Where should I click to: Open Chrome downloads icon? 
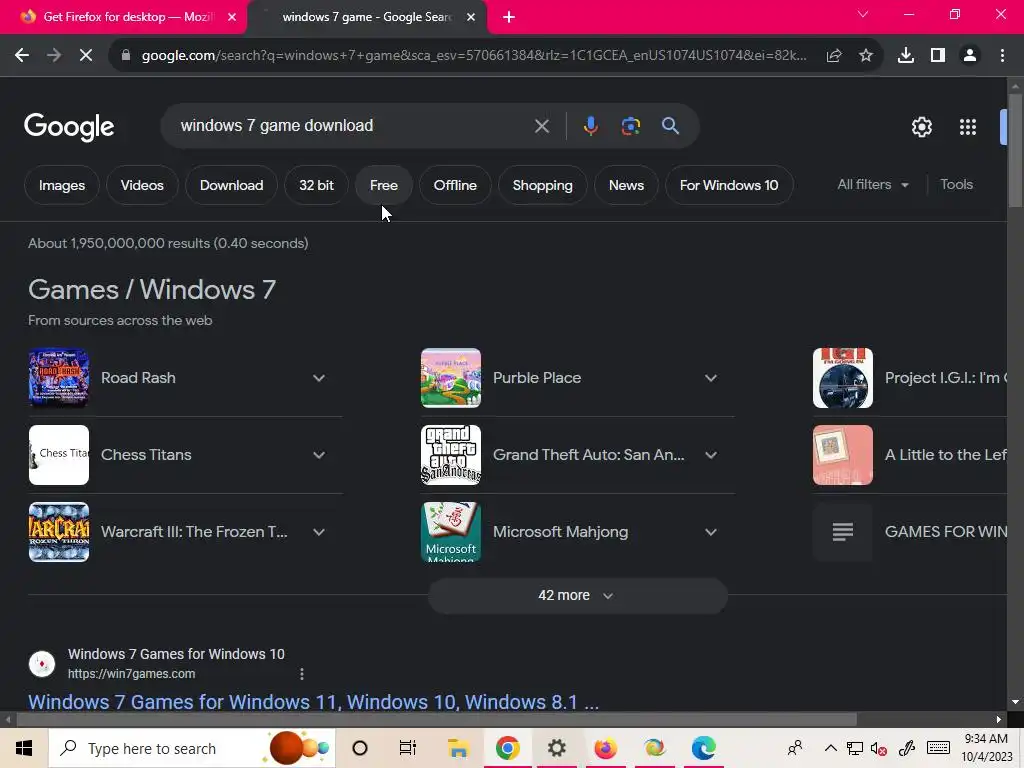click(x=906, y=56)
